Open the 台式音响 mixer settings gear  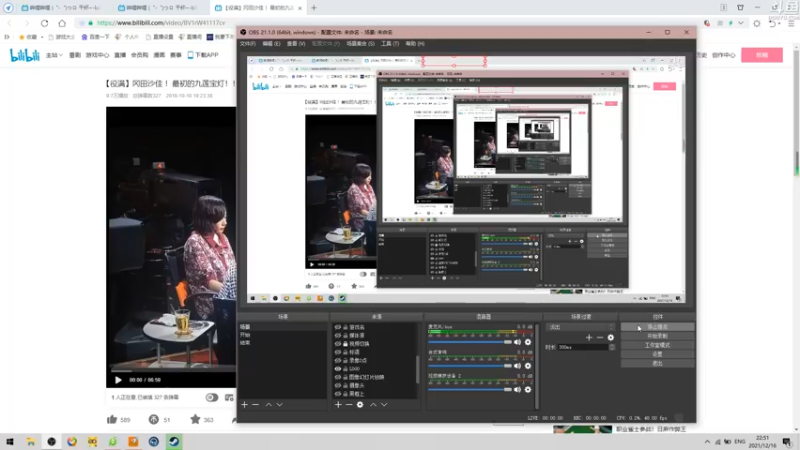[x=528, y=366]
